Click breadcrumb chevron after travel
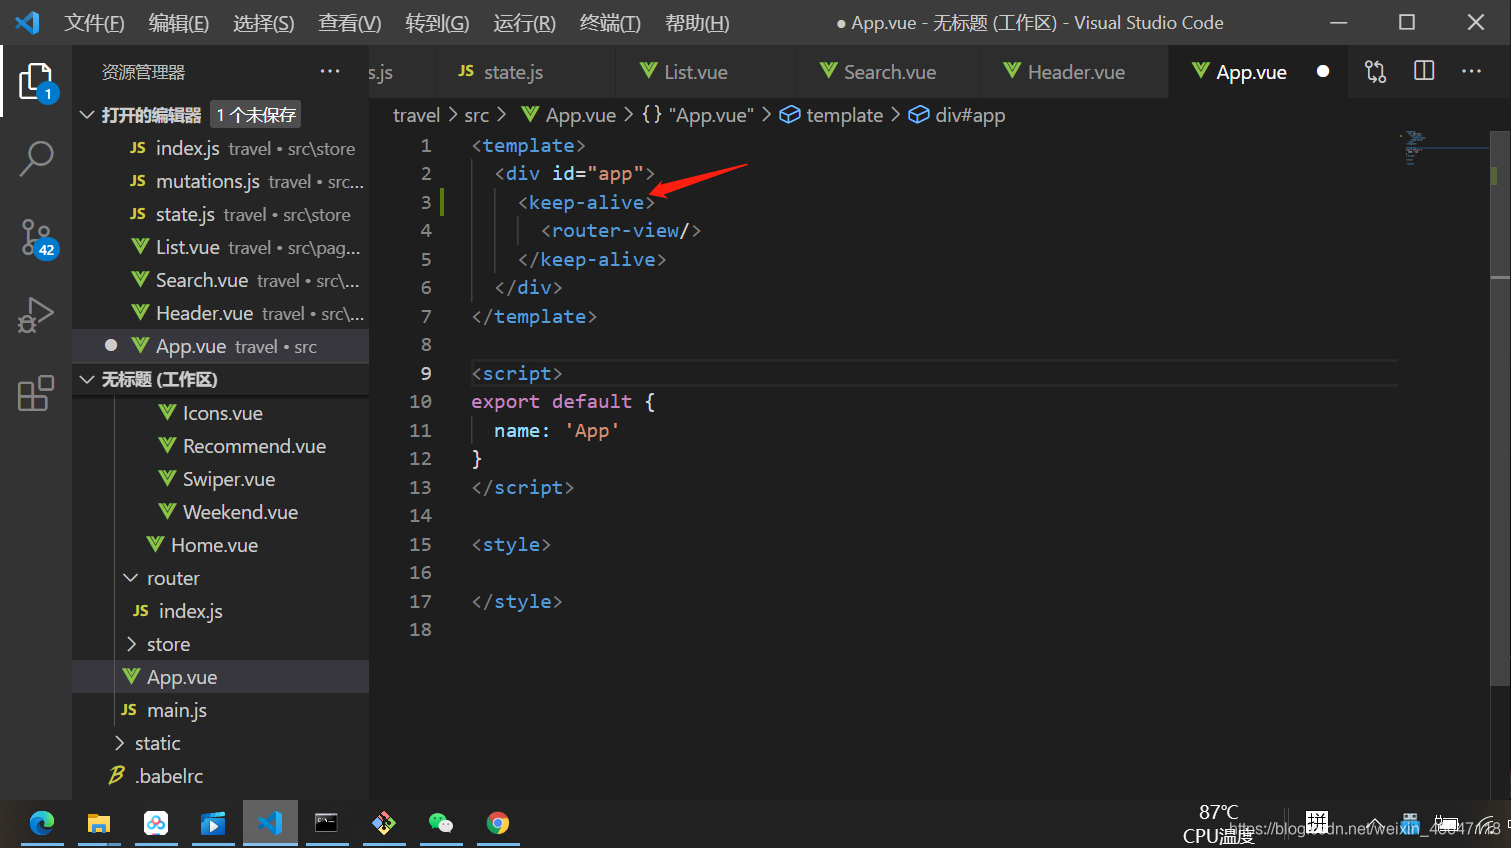 coord(452,115)
